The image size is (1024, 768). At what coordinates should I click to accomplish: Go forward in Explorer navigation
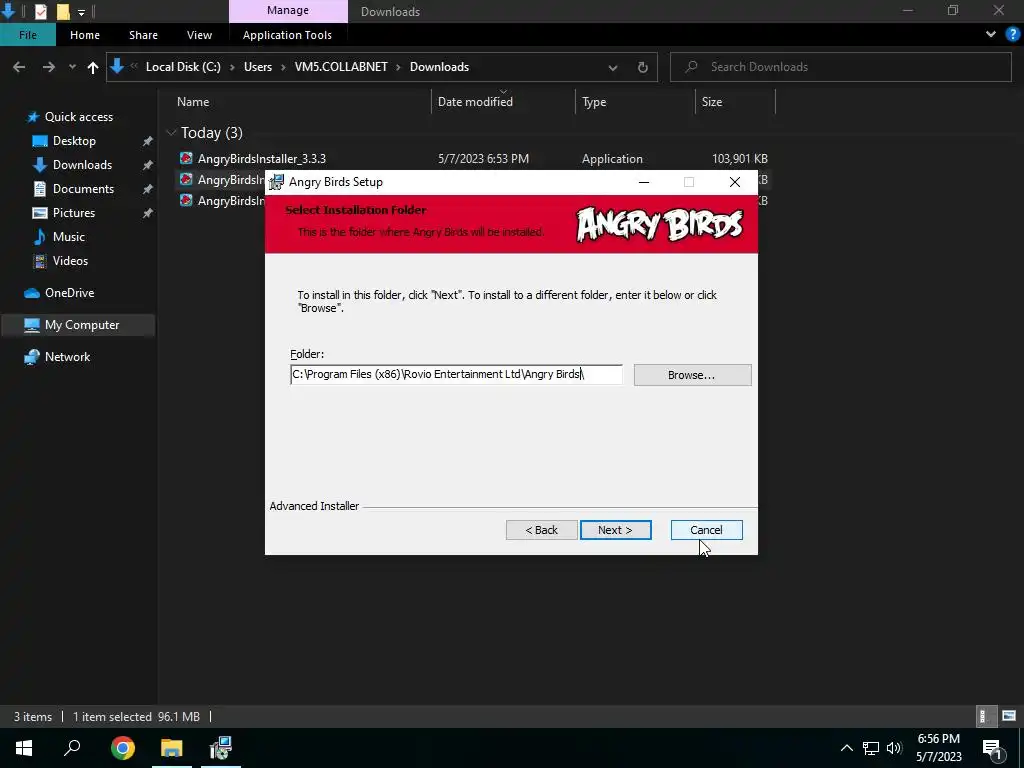48,67
